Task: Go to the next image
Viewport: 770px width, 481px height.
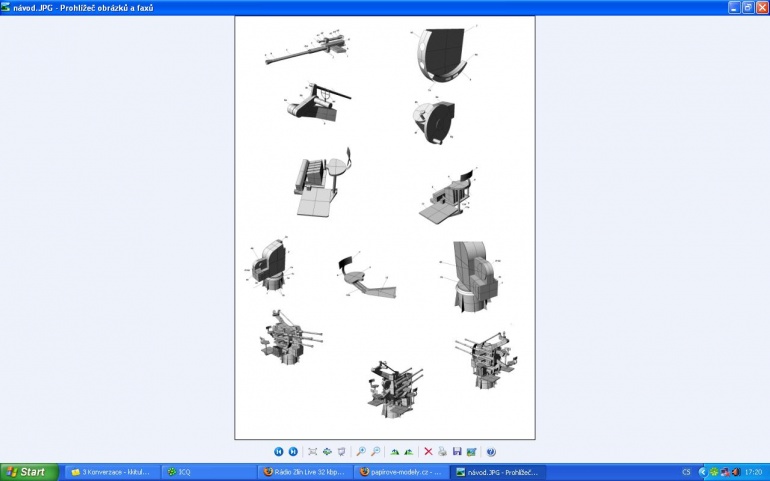Action: 293,452
